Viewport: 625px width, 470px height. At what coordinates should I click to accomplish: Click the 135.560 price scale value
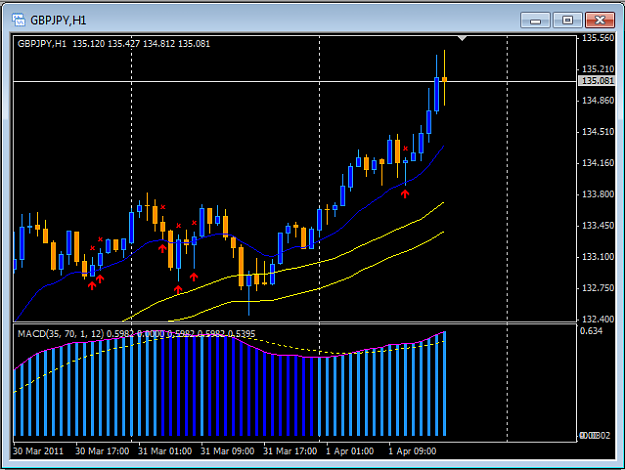coord(598,38)
